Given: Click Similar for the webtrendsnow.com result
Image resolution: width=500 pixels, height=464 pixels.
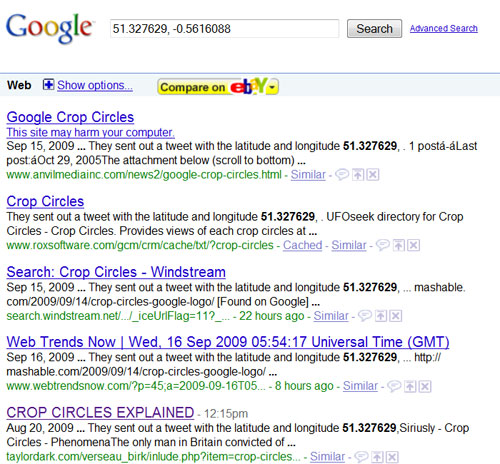Looking at the screenshot, I should point(360,386).
